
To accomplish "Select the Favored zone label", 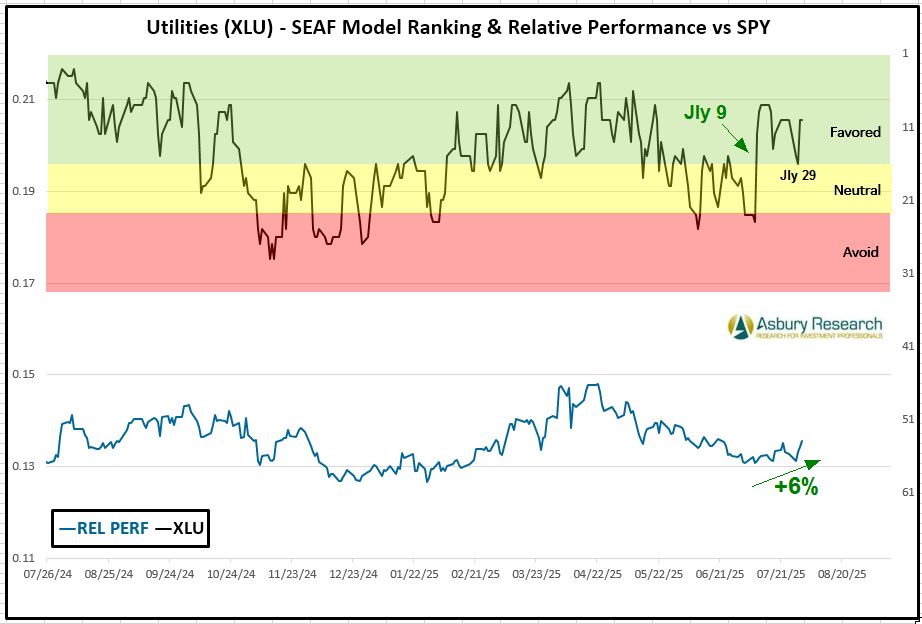I will 855,132.
